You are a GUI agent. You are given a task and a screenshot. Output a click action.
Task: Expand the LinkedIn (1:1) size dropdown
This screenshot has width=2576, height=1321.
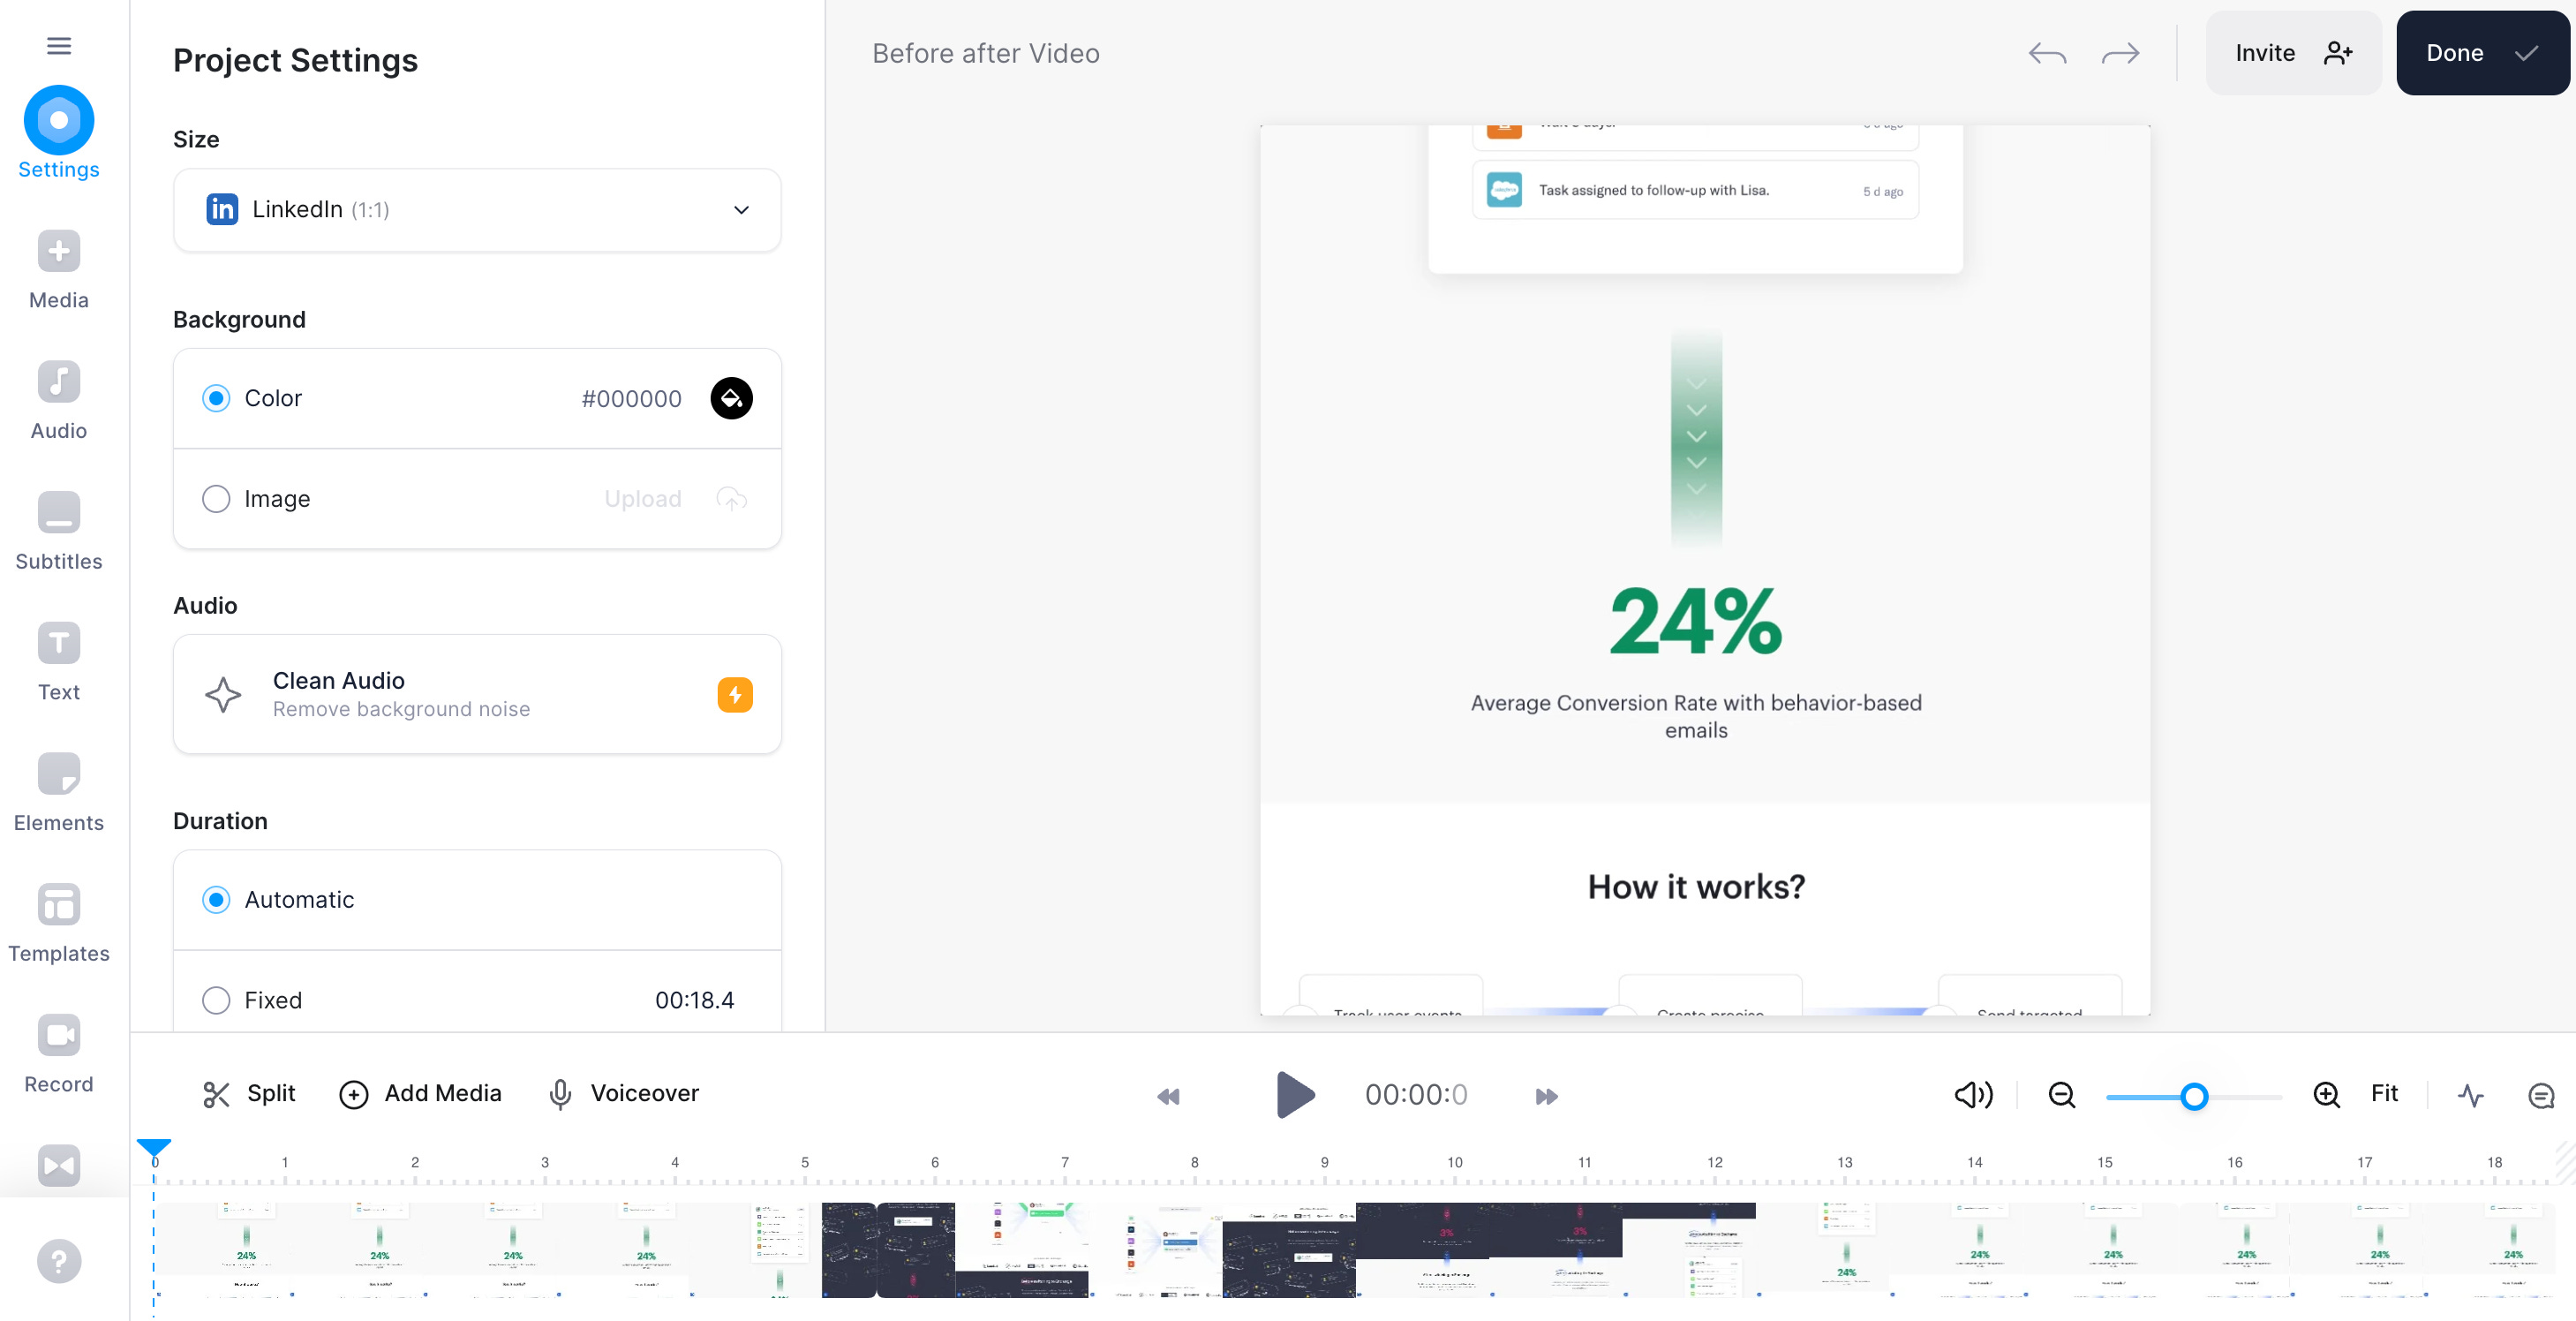[x=477, y=209]
